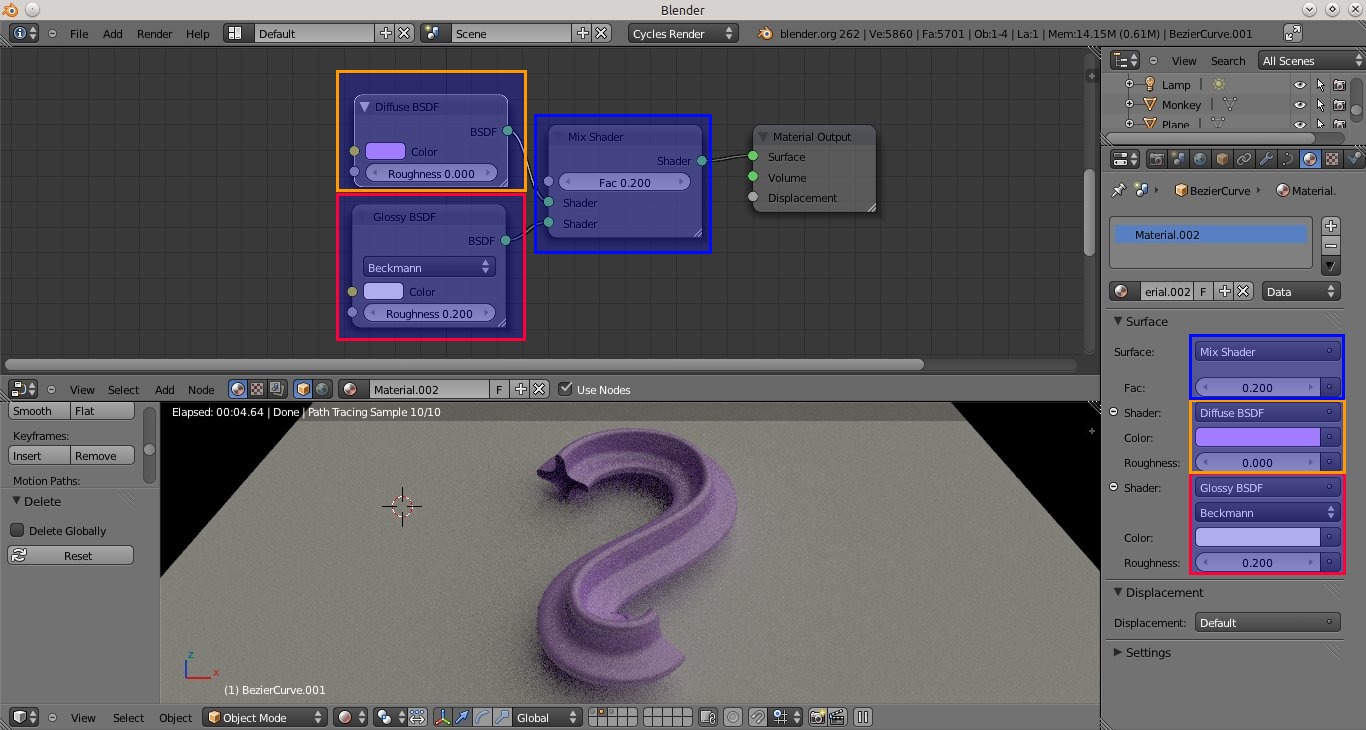Open the Search menu in the outliner
Viewport: 1366px width, 730px height.
(x=1228, y=60)
